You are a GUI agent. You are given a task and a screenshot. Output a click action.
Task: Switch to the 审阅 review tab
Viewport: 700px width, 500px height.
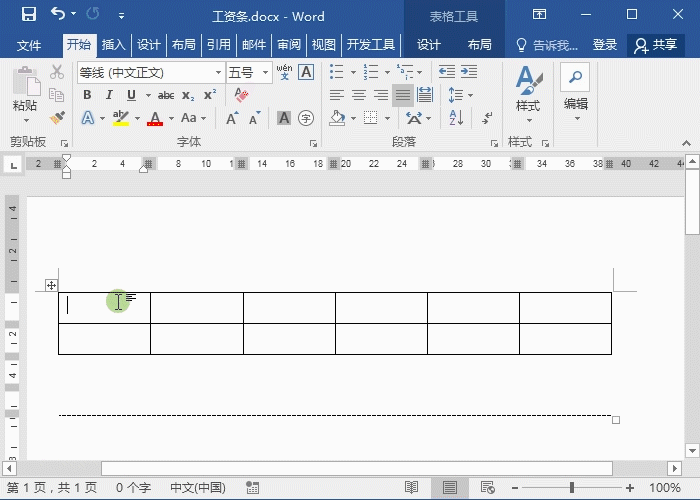pos(289,45)
